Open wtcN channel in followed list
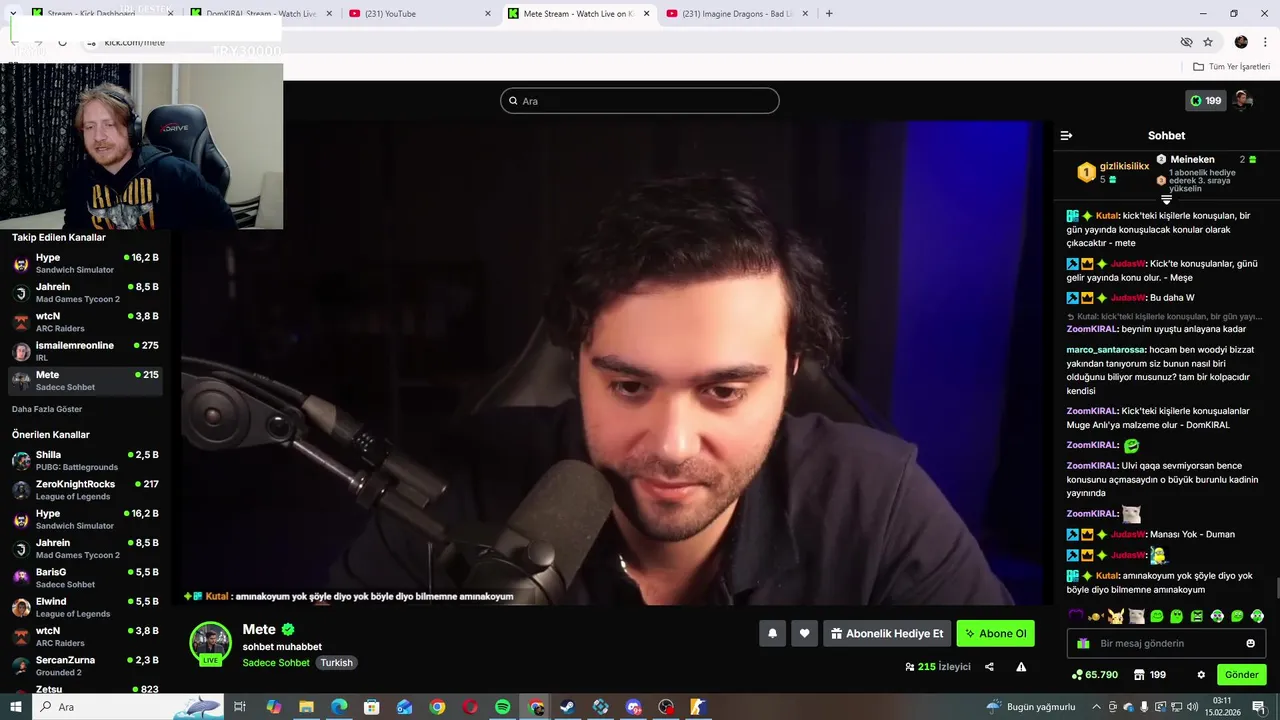This screenshot has width=1280, height=720. click(86, 322)
